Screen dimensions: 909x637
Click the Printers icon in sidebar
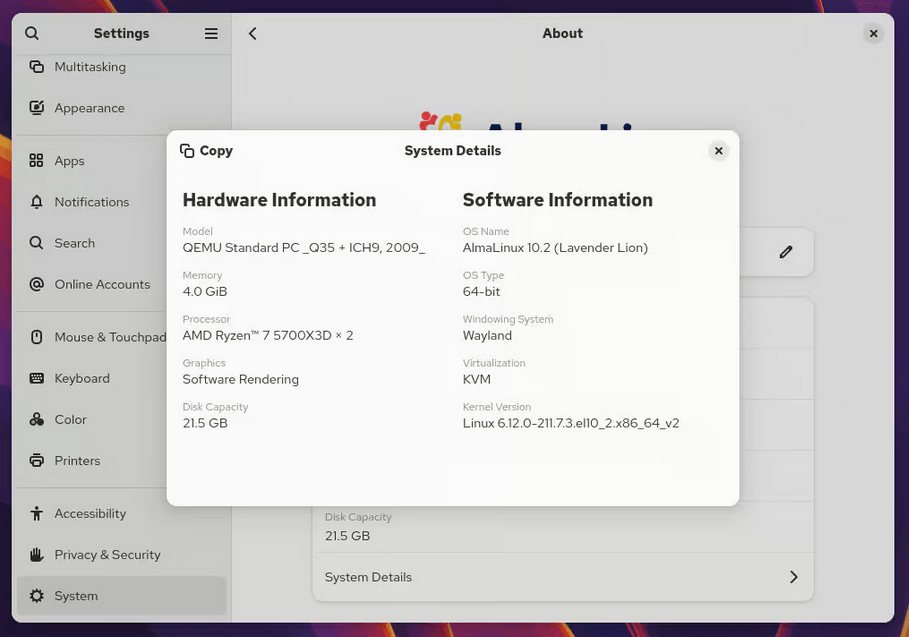point(37,460)
